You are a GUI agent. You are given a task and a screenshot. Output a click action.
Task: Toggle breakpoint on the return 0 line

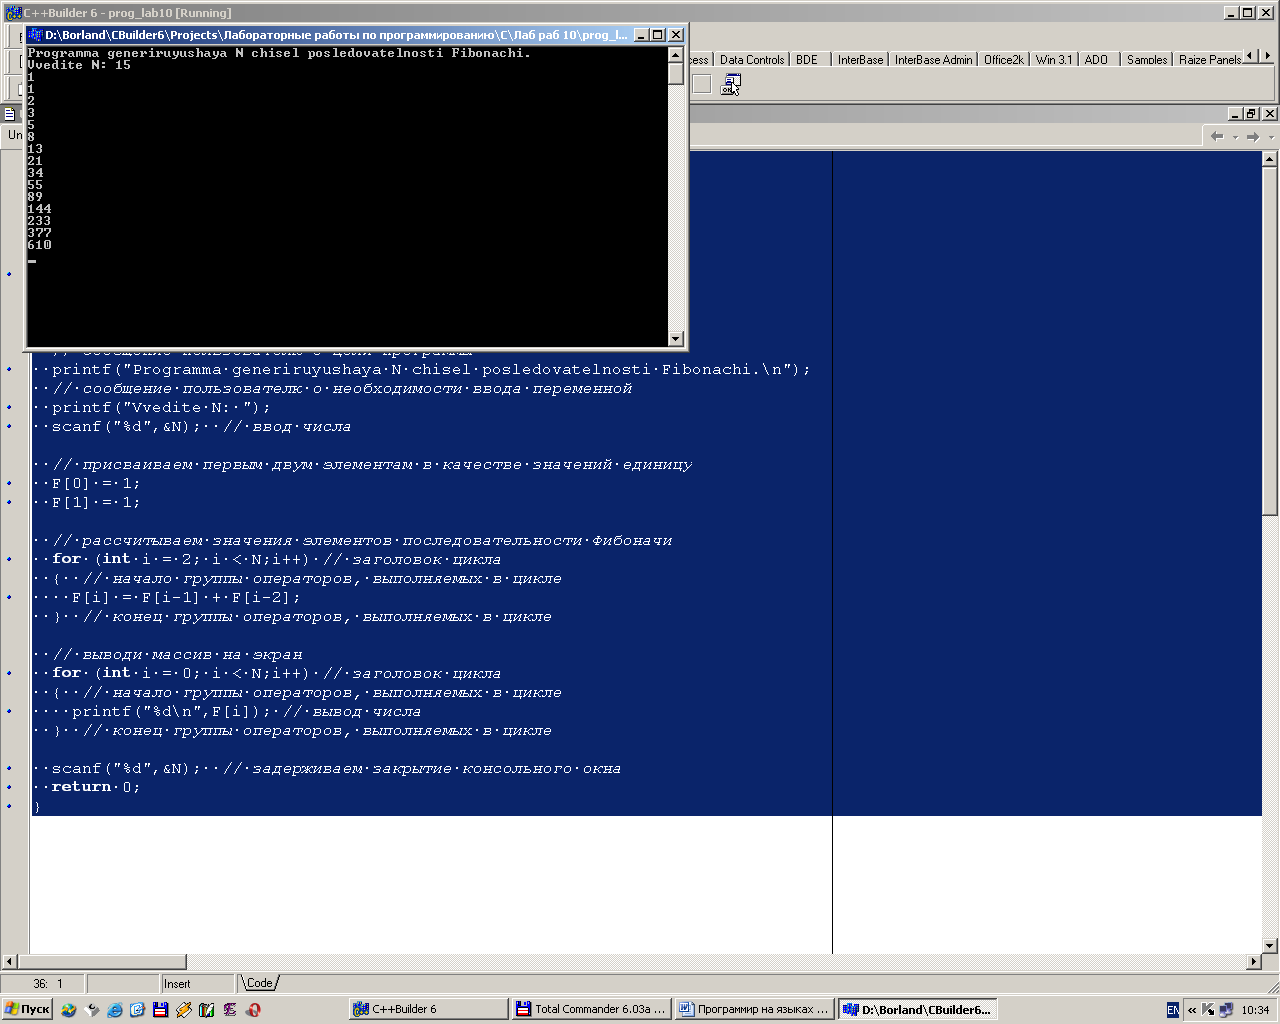[10, 787]
